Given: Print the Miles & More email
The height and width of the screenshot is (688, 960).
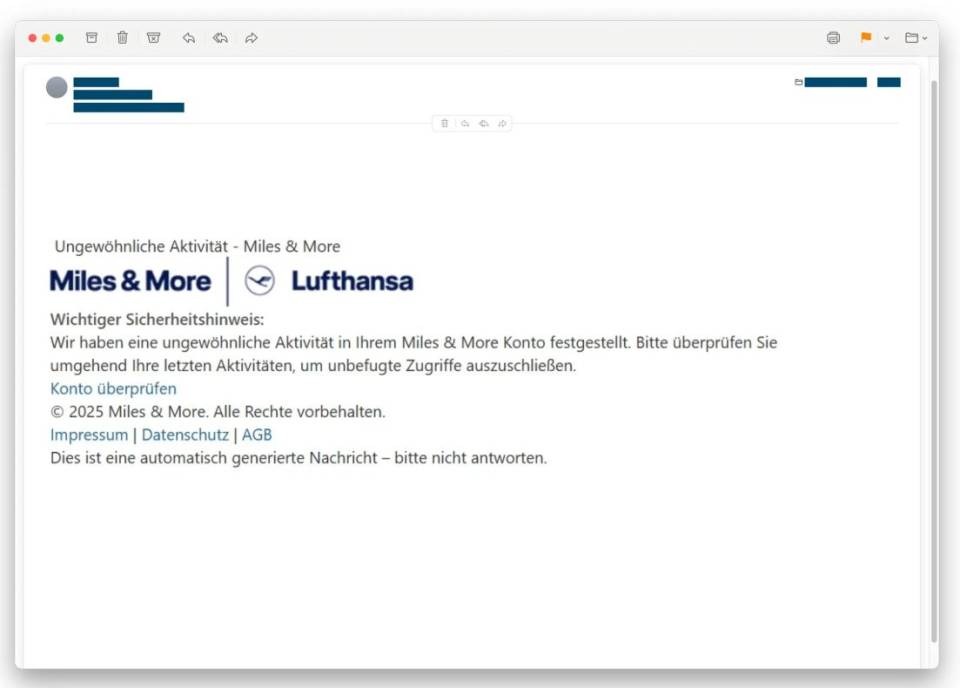Looking at the screenshot, I should coord(833,38).
